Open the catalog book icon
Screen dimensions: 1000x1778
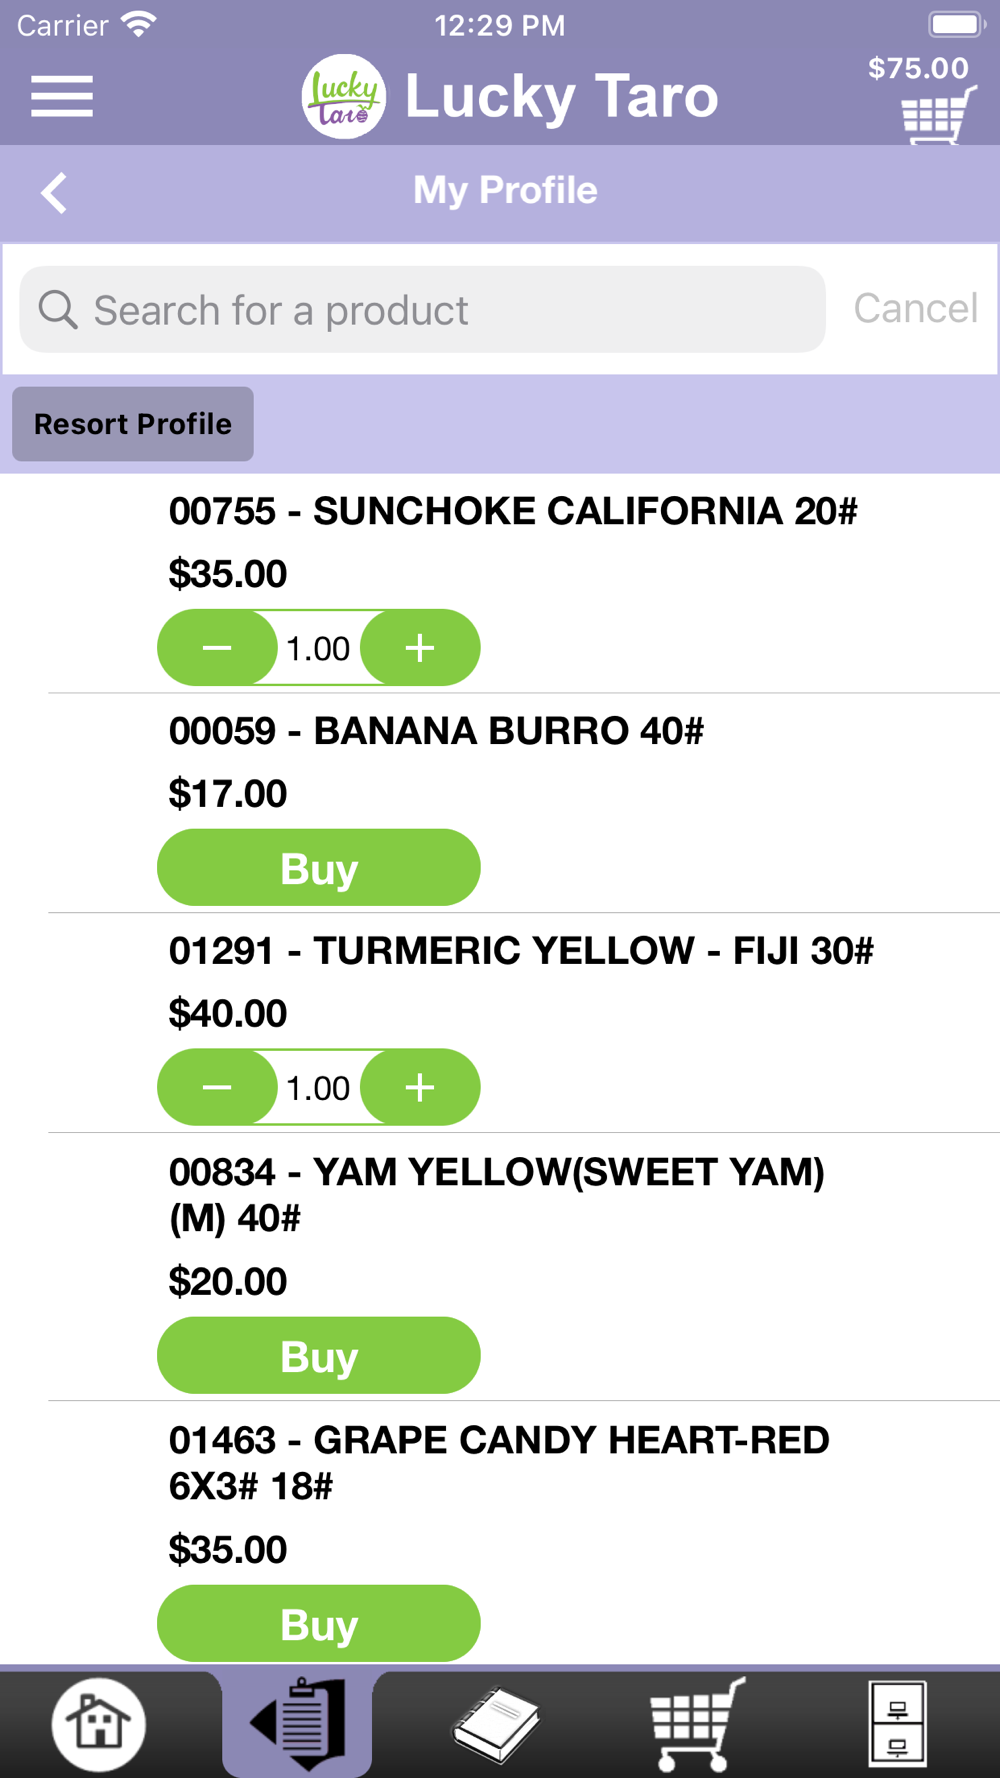point(496,1724)
